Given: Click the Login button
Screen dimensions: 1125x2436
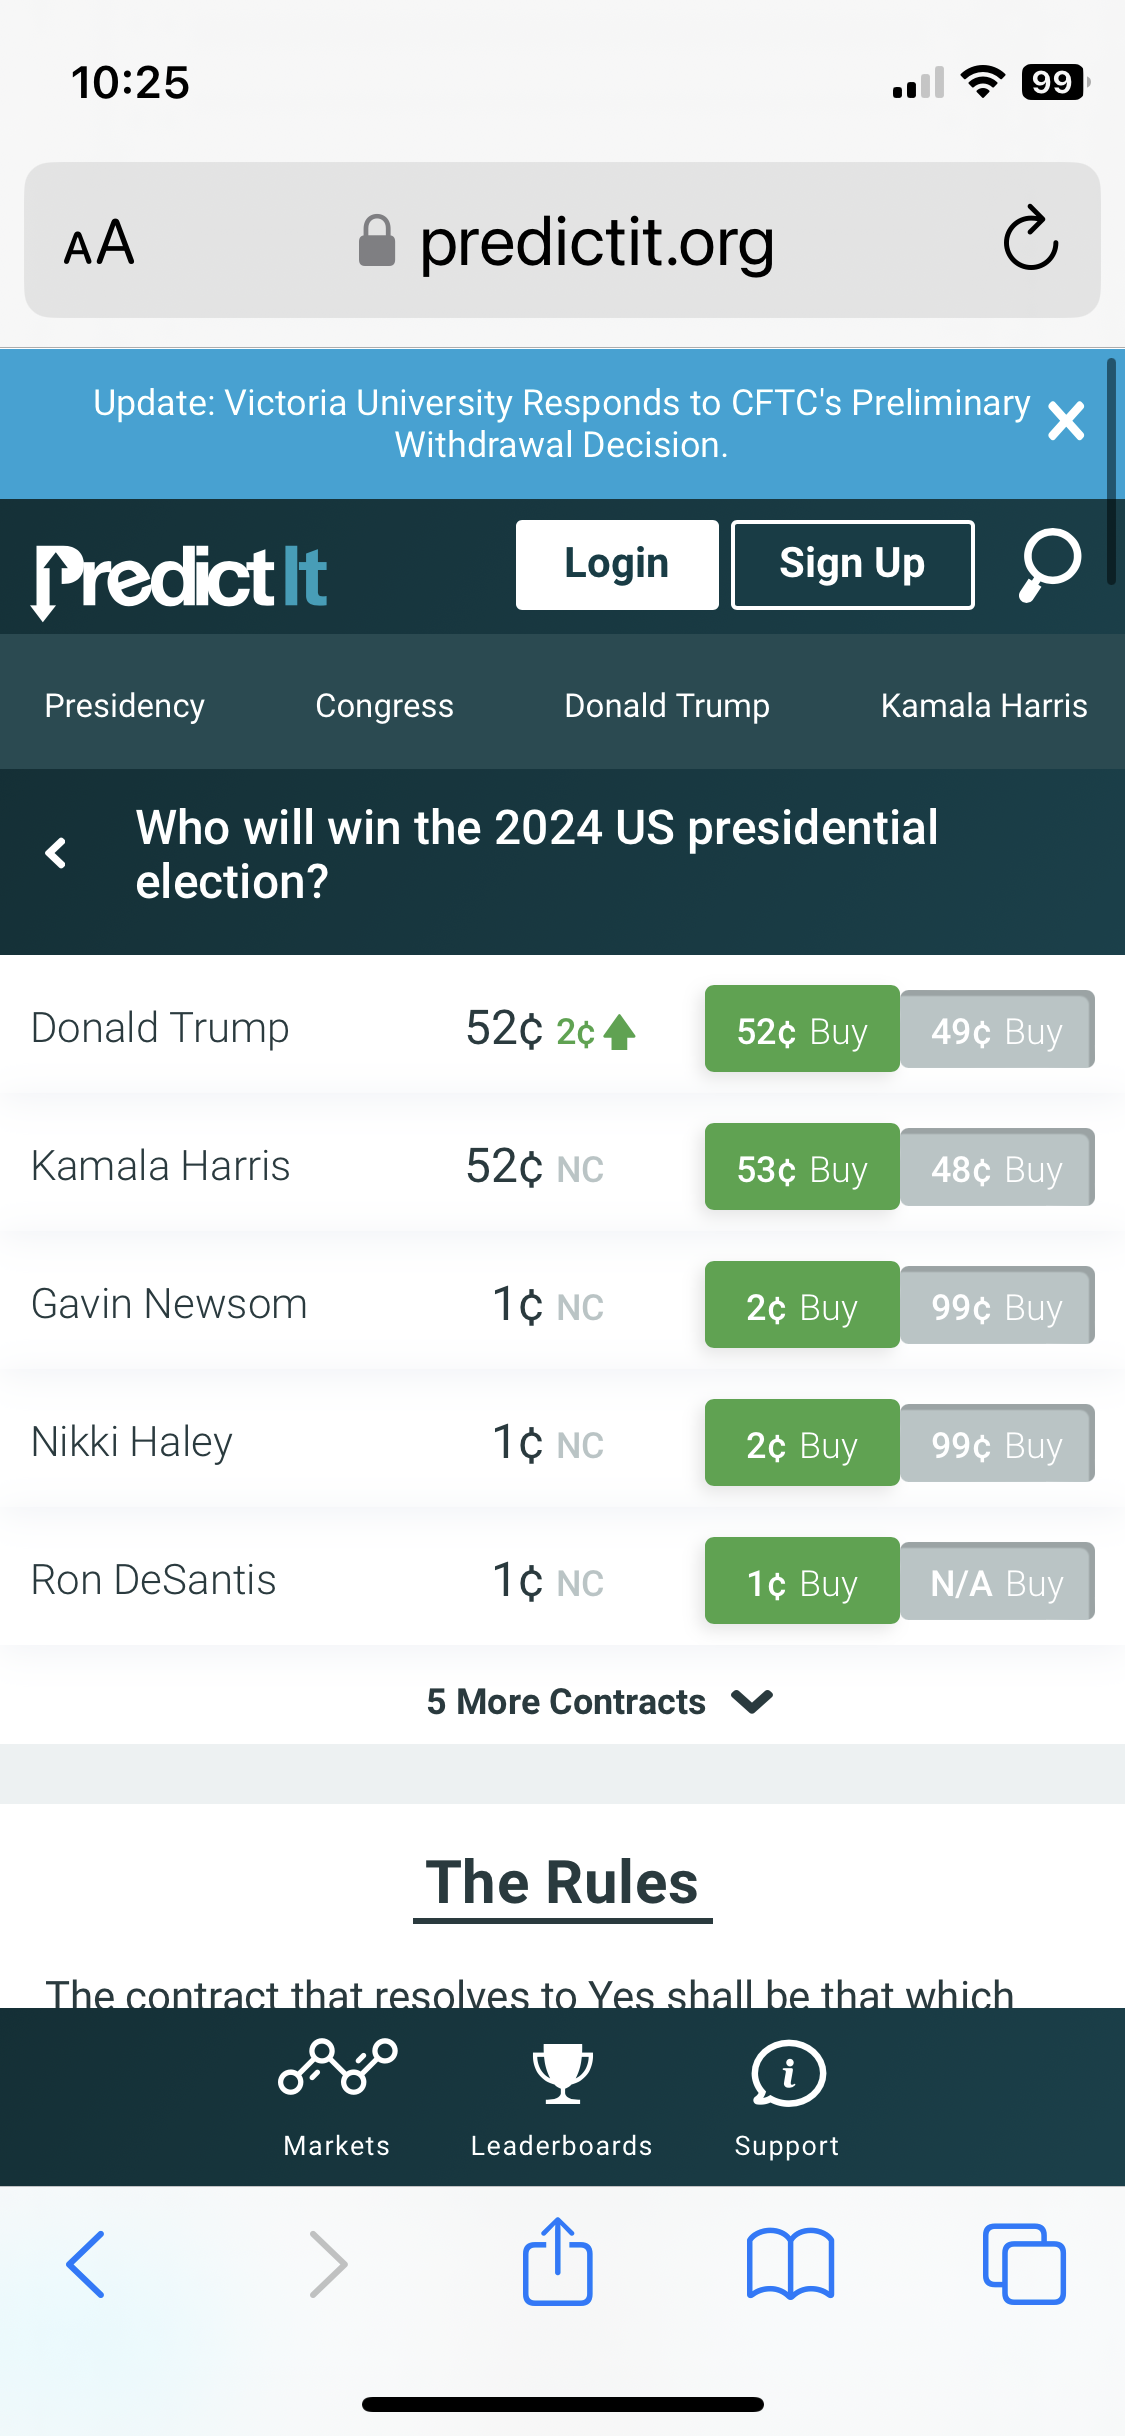Looking at the screenshot, I should click(x=617, y=564).
